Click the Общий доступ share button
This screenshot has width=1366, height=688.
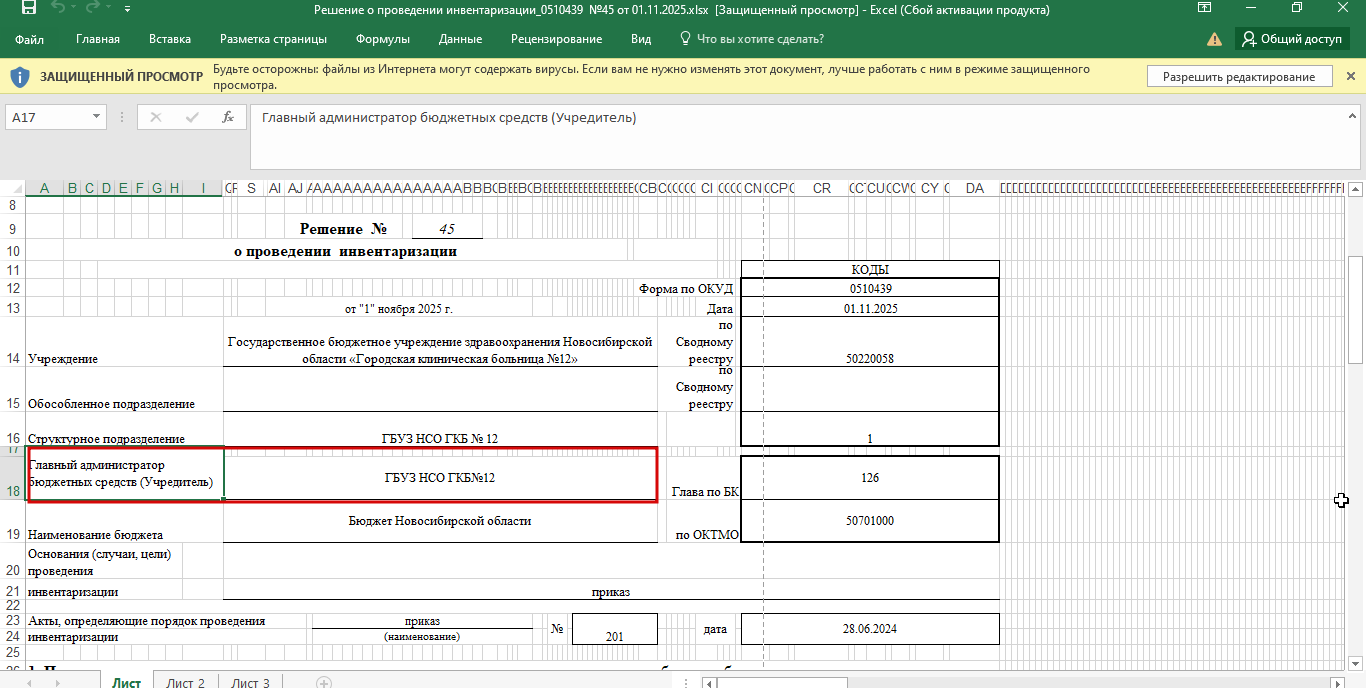[x=1291, y=39]
